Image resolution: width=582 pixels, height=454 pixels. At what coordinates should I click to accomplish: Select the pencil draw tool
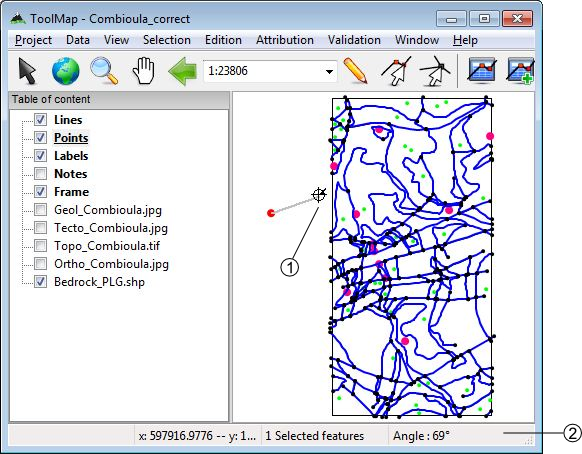click(355, 70)
